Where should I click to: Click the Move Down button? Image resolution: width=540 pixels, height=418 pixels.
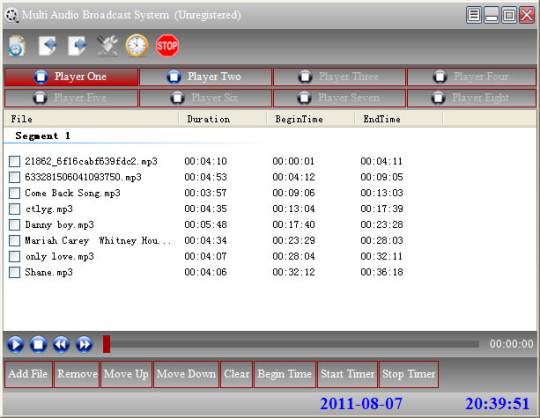pyautogui.click(x=186, y=374)
